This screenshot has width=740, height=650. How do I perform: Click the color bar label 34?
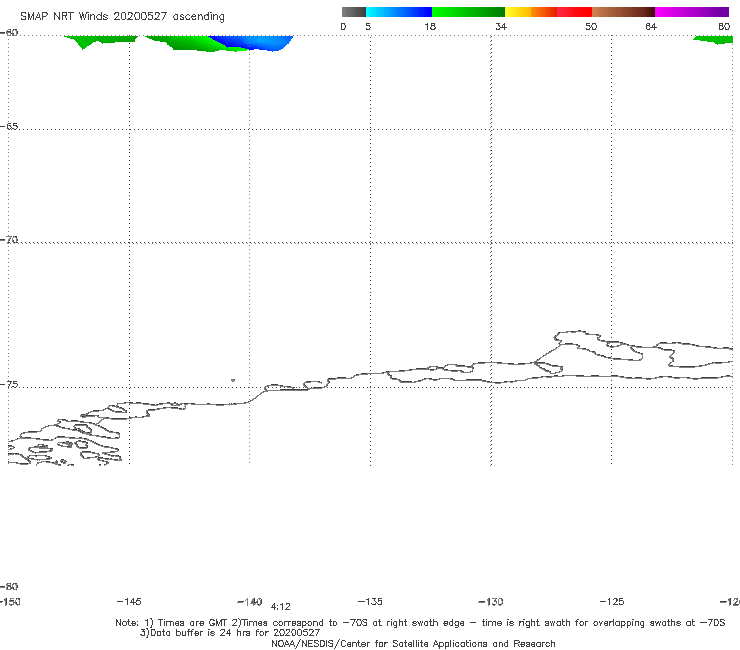(501, 26)
